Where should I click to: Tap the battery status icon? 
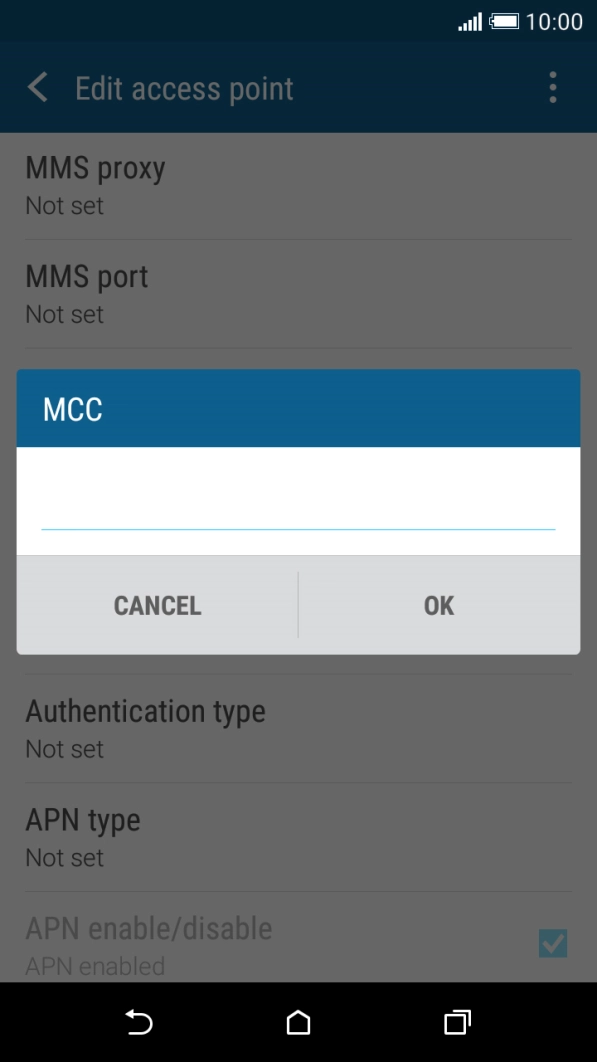click(x=504, y=22)
